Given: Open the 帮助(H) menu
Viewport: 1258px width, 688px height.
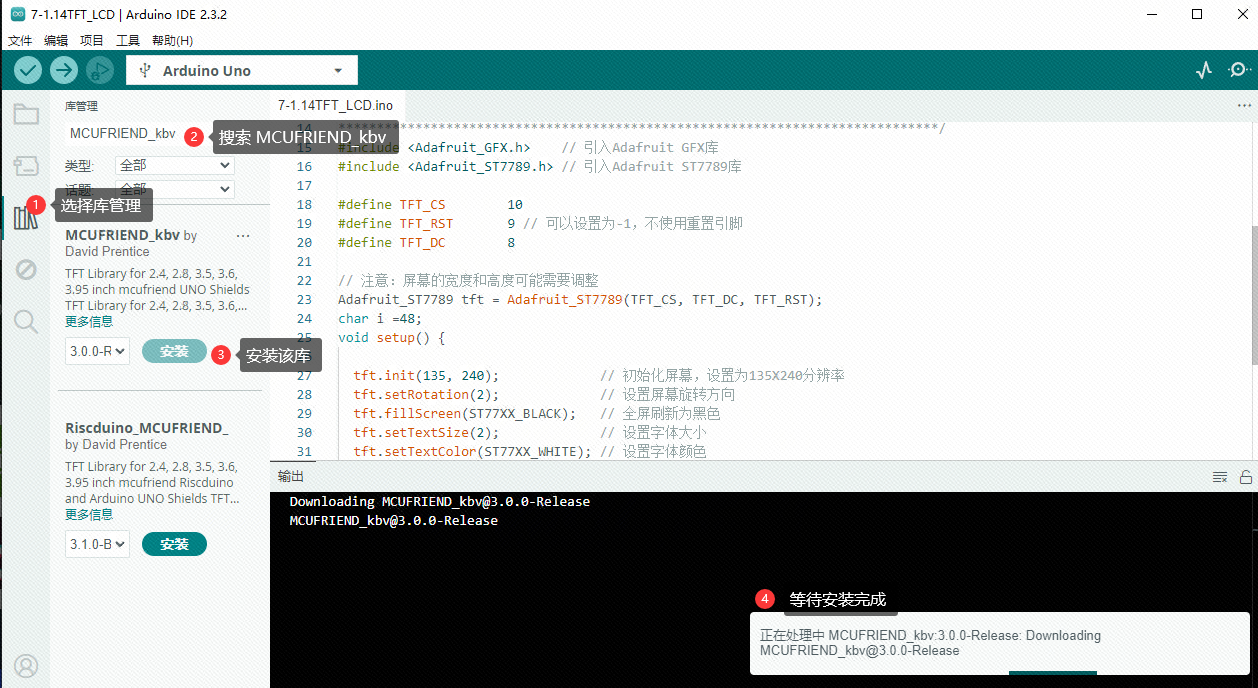Looking at the screenshot, I should coord(172,40).
